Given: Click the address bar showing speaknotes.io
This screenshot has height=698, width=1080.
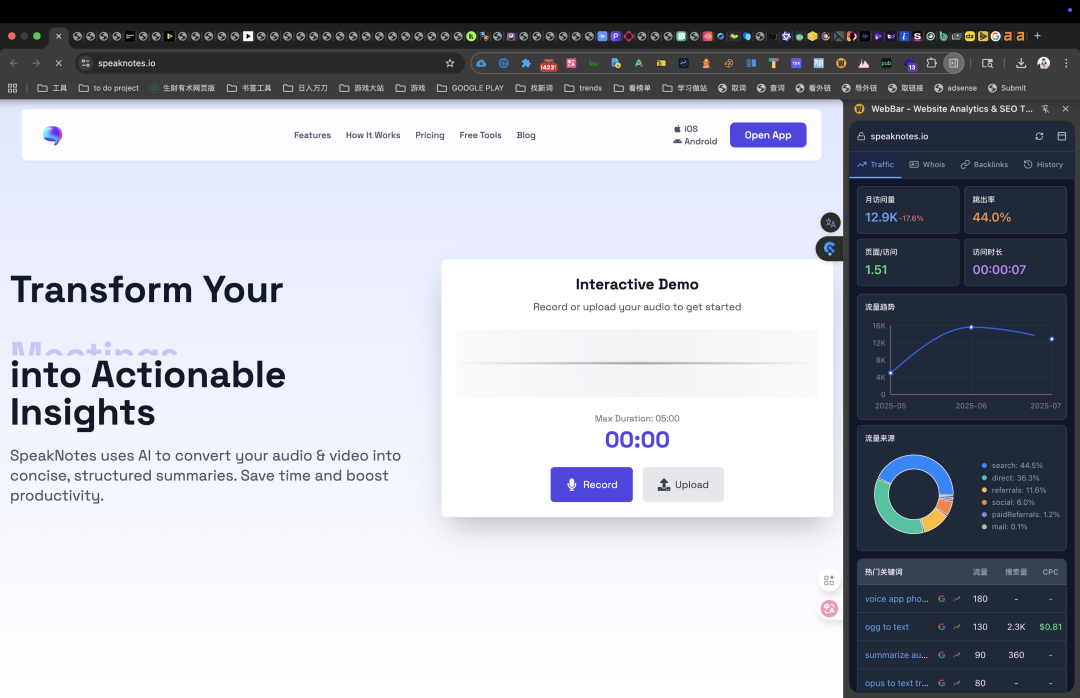Looking at the screenshot, I should [x=269, y=63].
